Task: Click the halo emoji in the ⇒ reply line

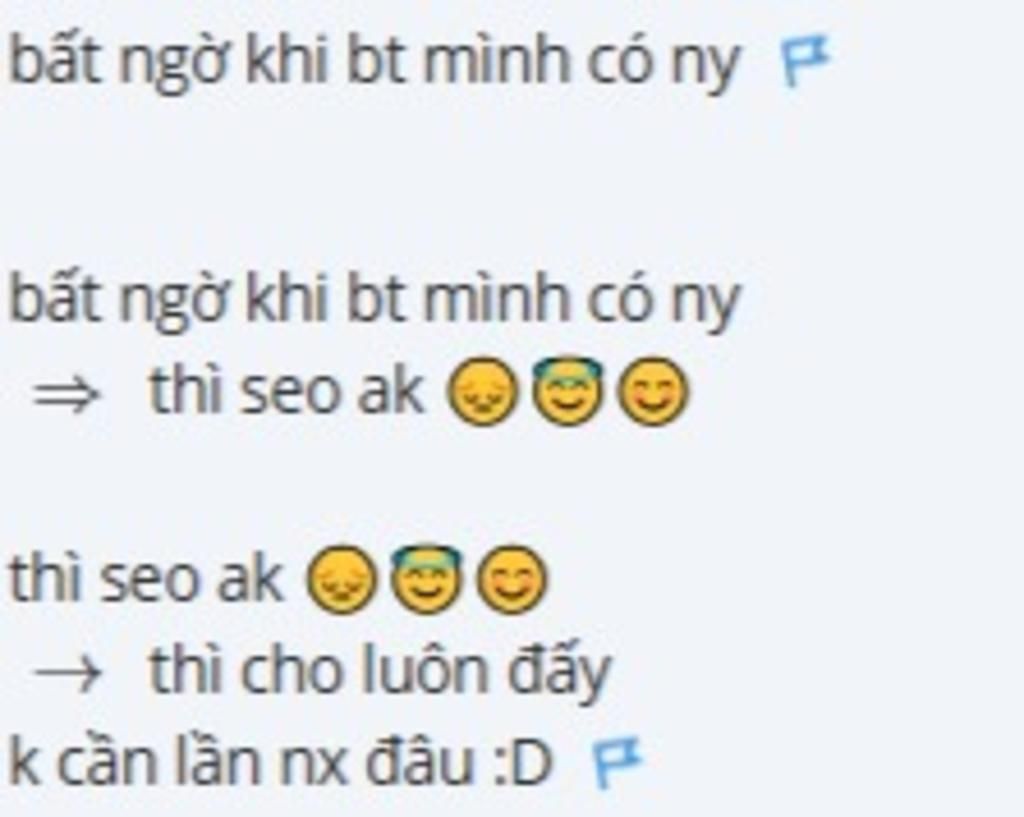Action: (x=567, y=390)
